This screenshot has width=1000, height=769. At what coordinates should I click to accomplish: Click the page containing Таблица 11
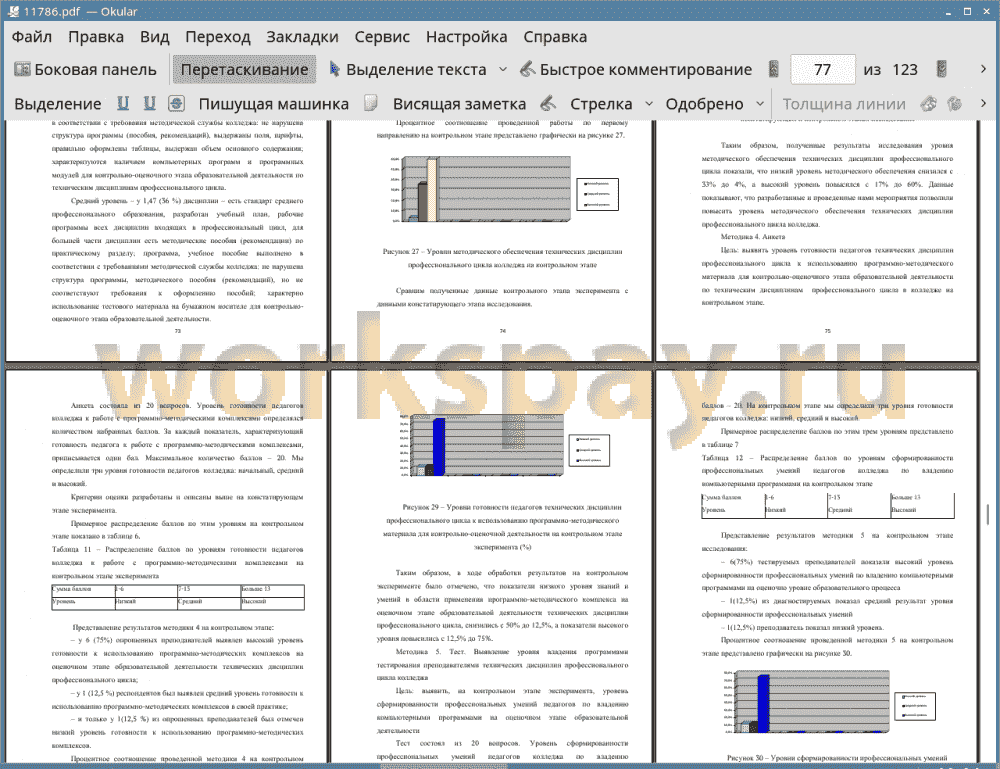(x=166, y=566)
